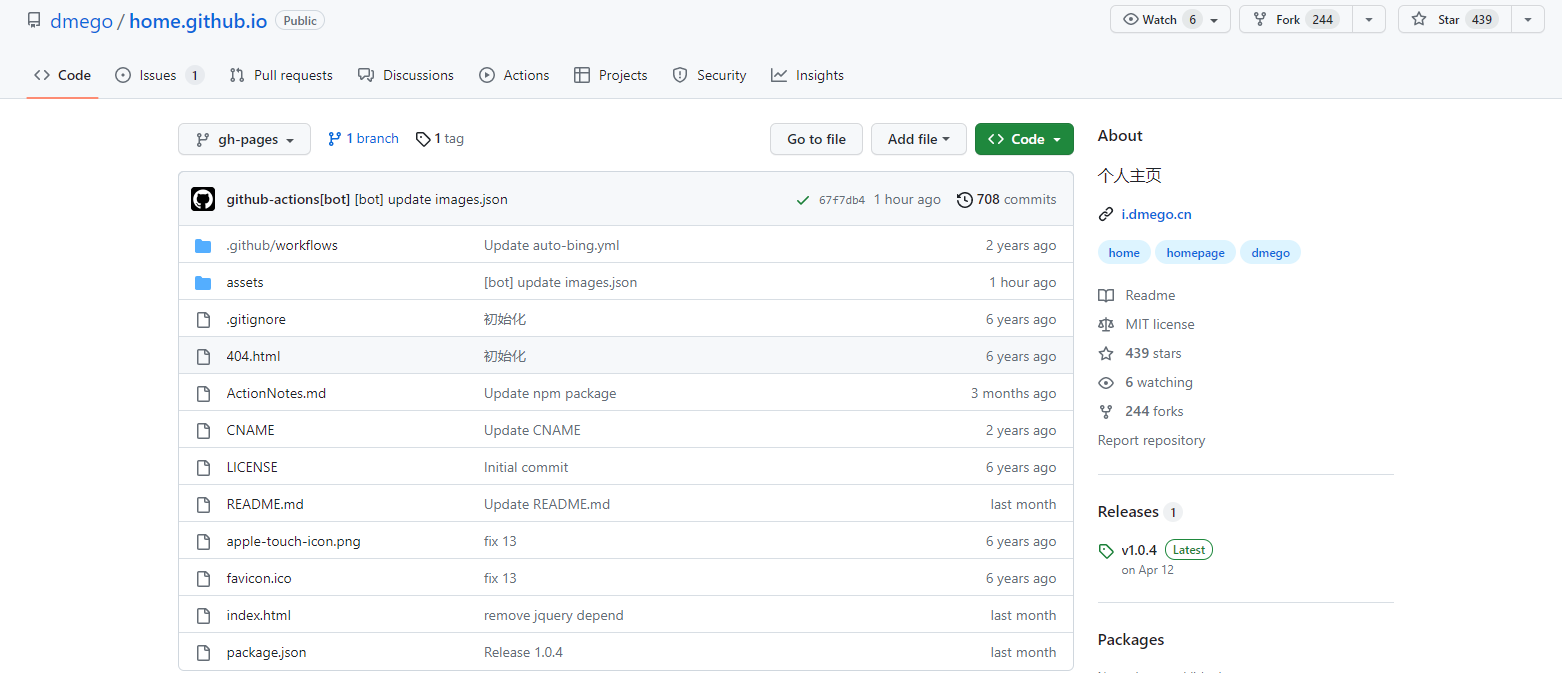Open the i.dmego.cn website link
The image size is (1562, 673).
(x=1156, y=214)
